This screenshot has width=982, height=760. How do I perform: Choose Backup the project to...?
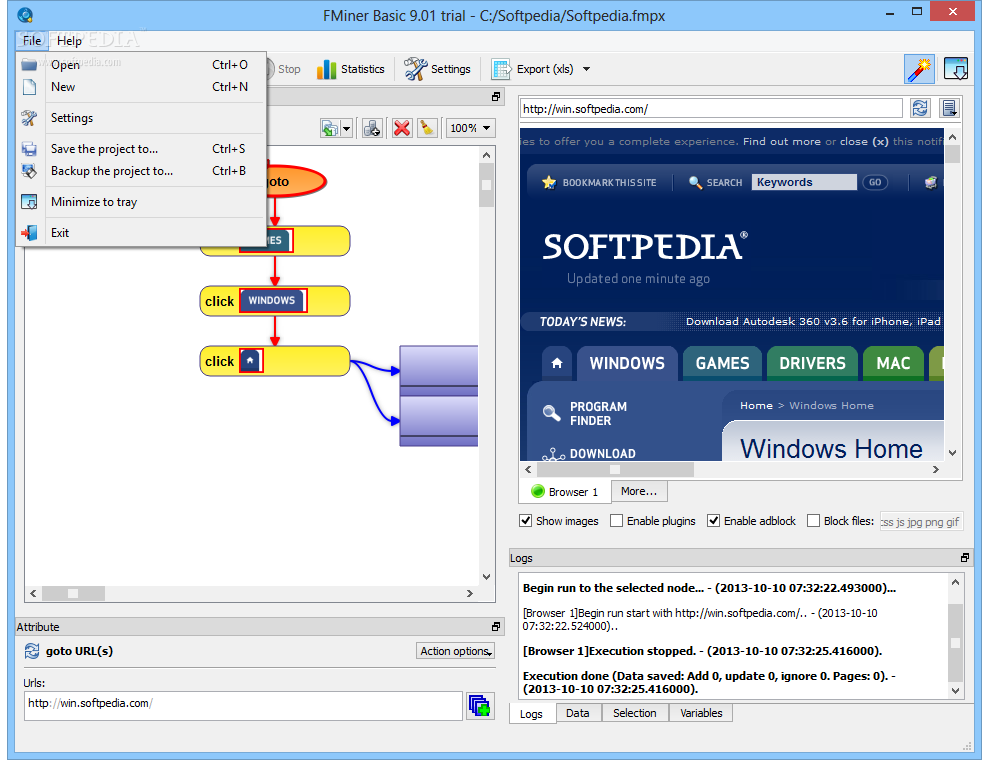click(143, 171)
